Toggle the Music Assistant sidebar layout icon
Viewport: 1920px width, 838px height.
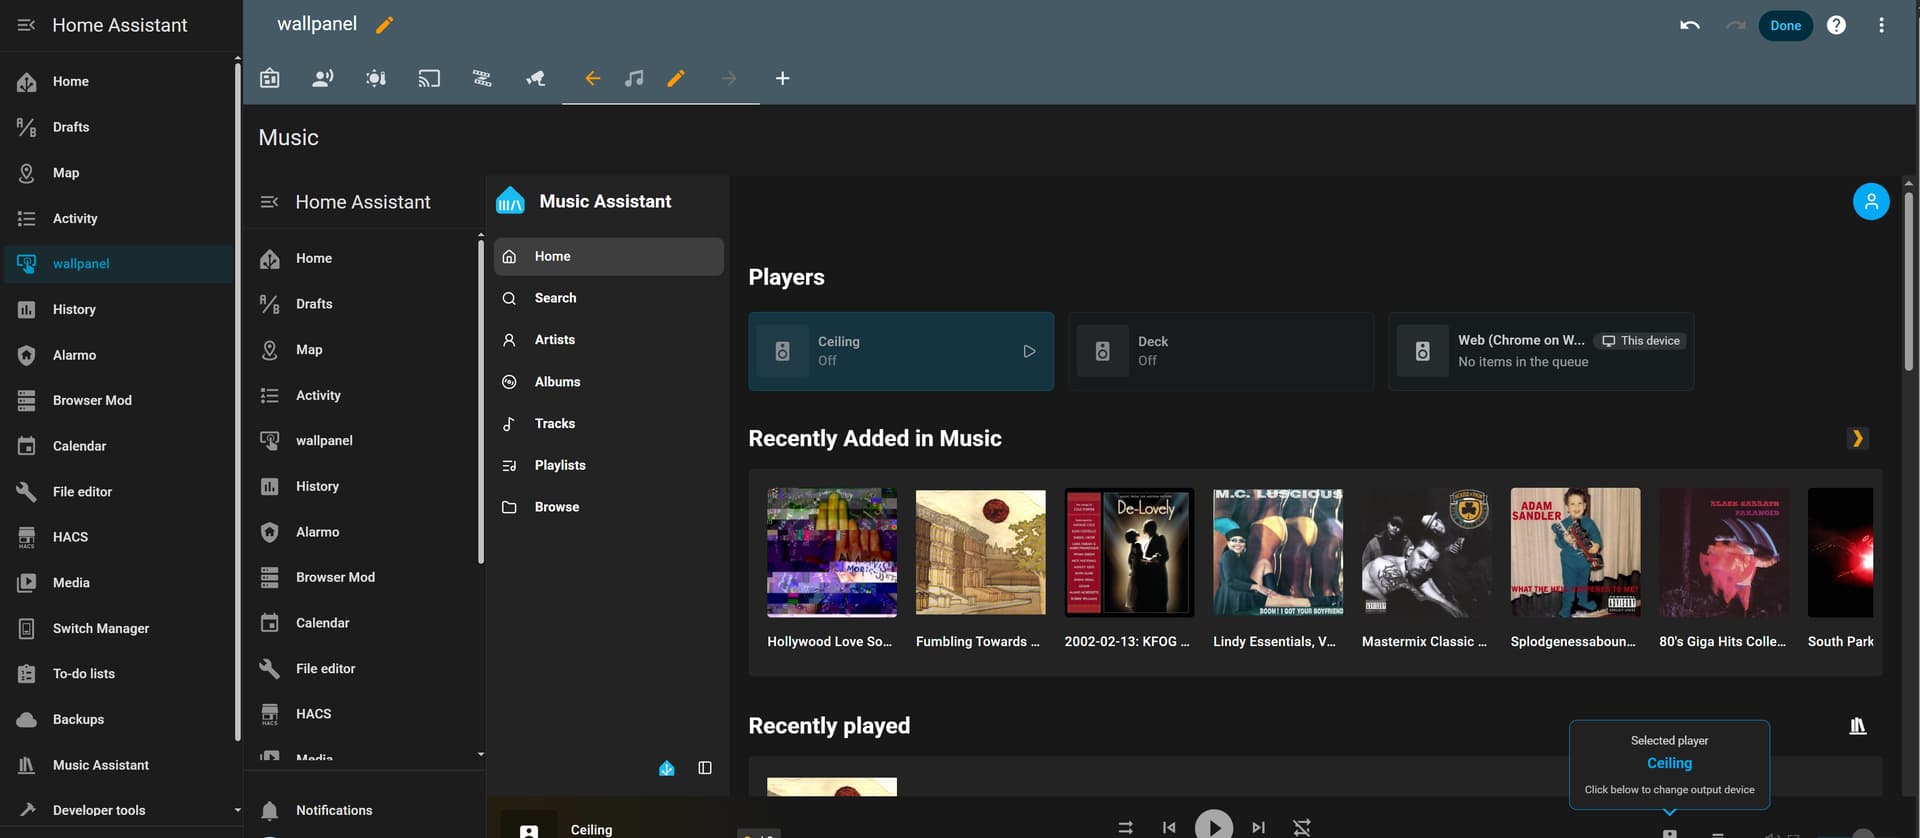tap(705, 768)
